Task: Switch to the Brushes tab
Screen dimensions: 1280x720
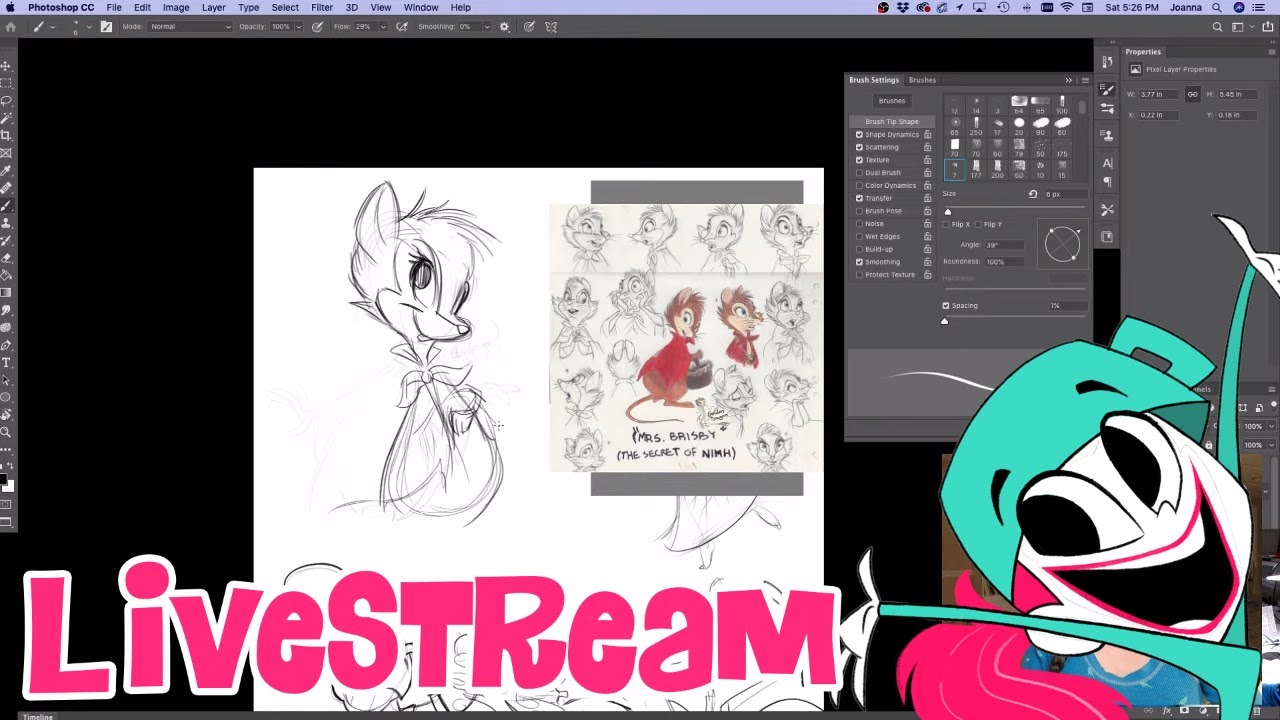Action: pyautogui.click(x=922, y=80)
